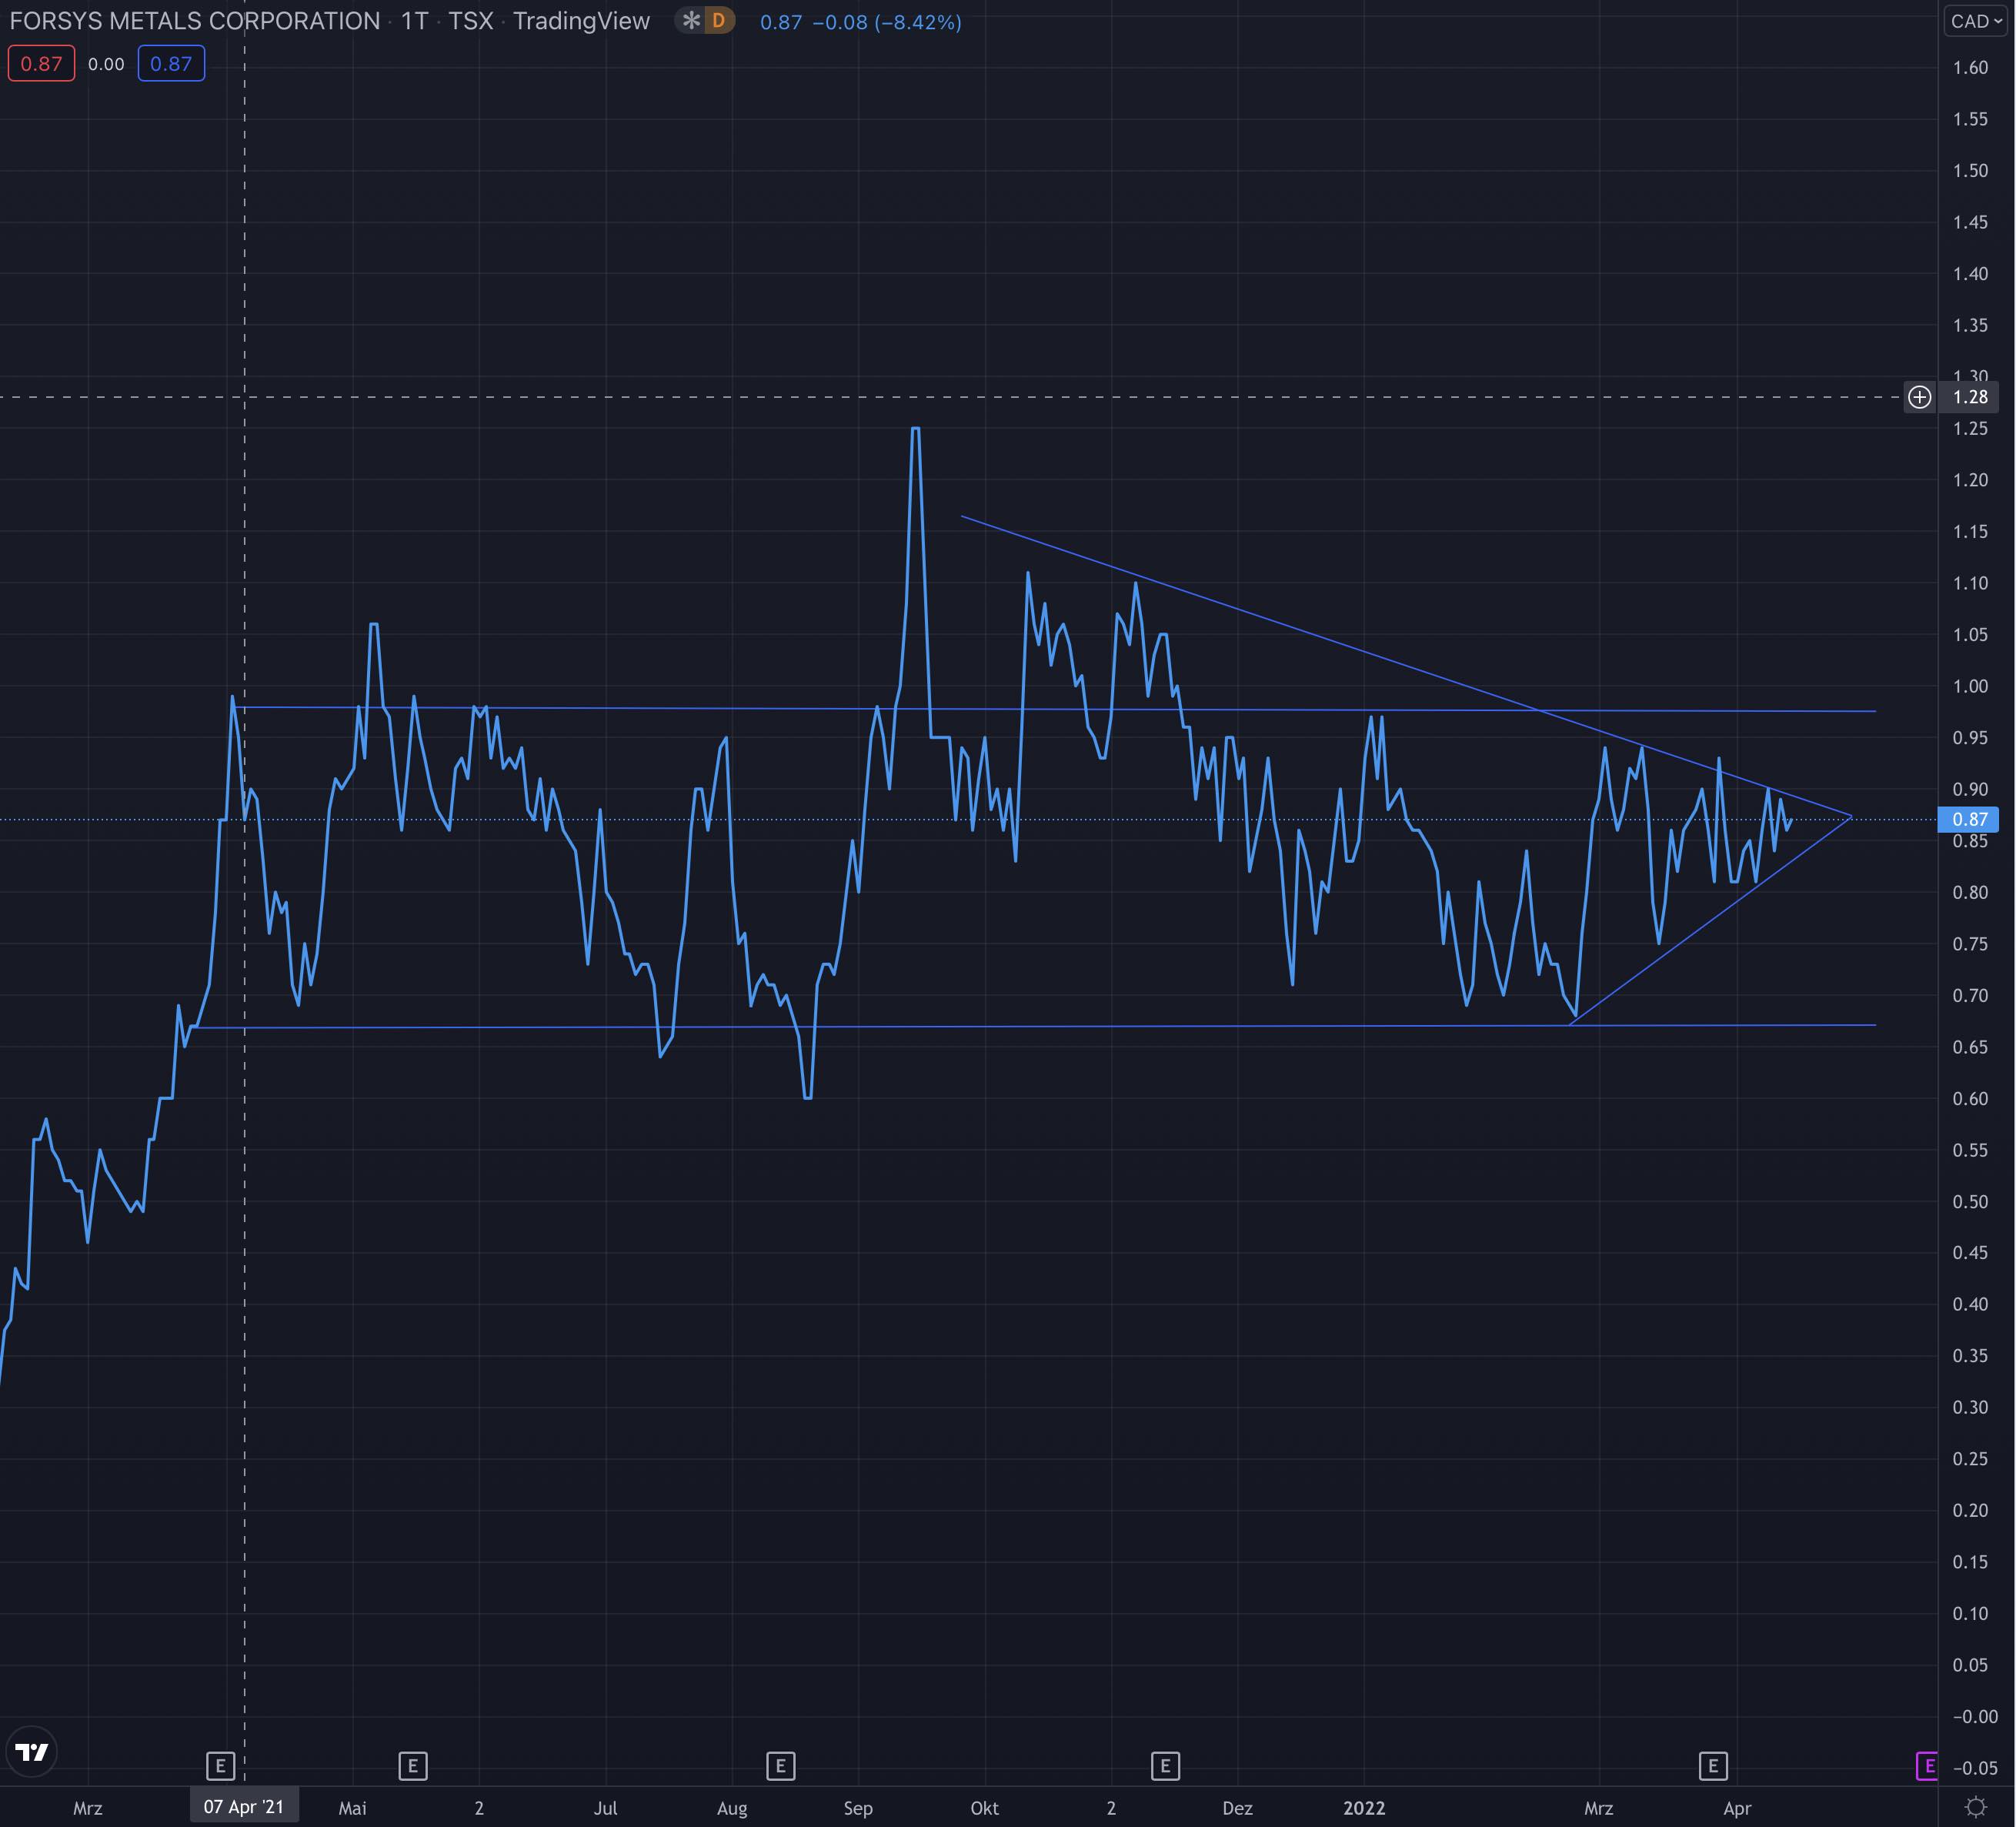Toggle the orange D delayed-data badge

coord(718,21)
